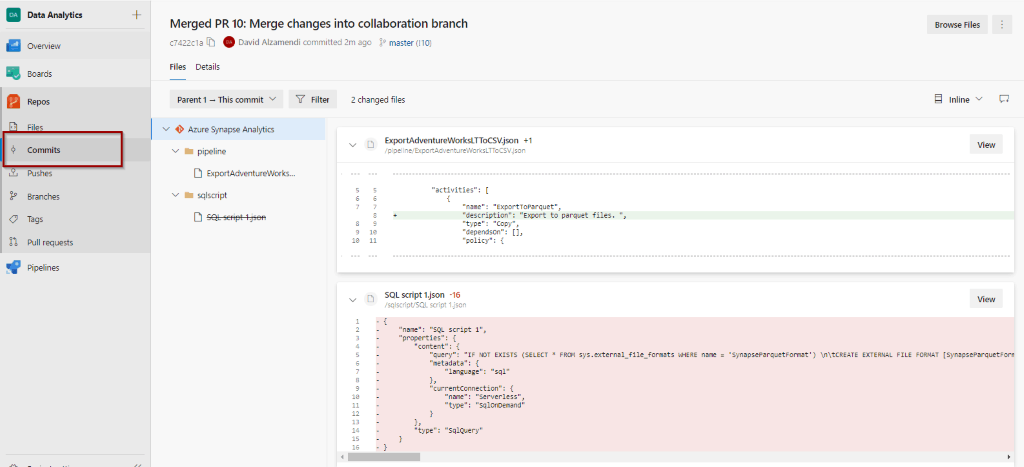The image size is (1024, 467).
Task: Expand hidden lines above line 5 in the diff
Action: coord(364,175)
